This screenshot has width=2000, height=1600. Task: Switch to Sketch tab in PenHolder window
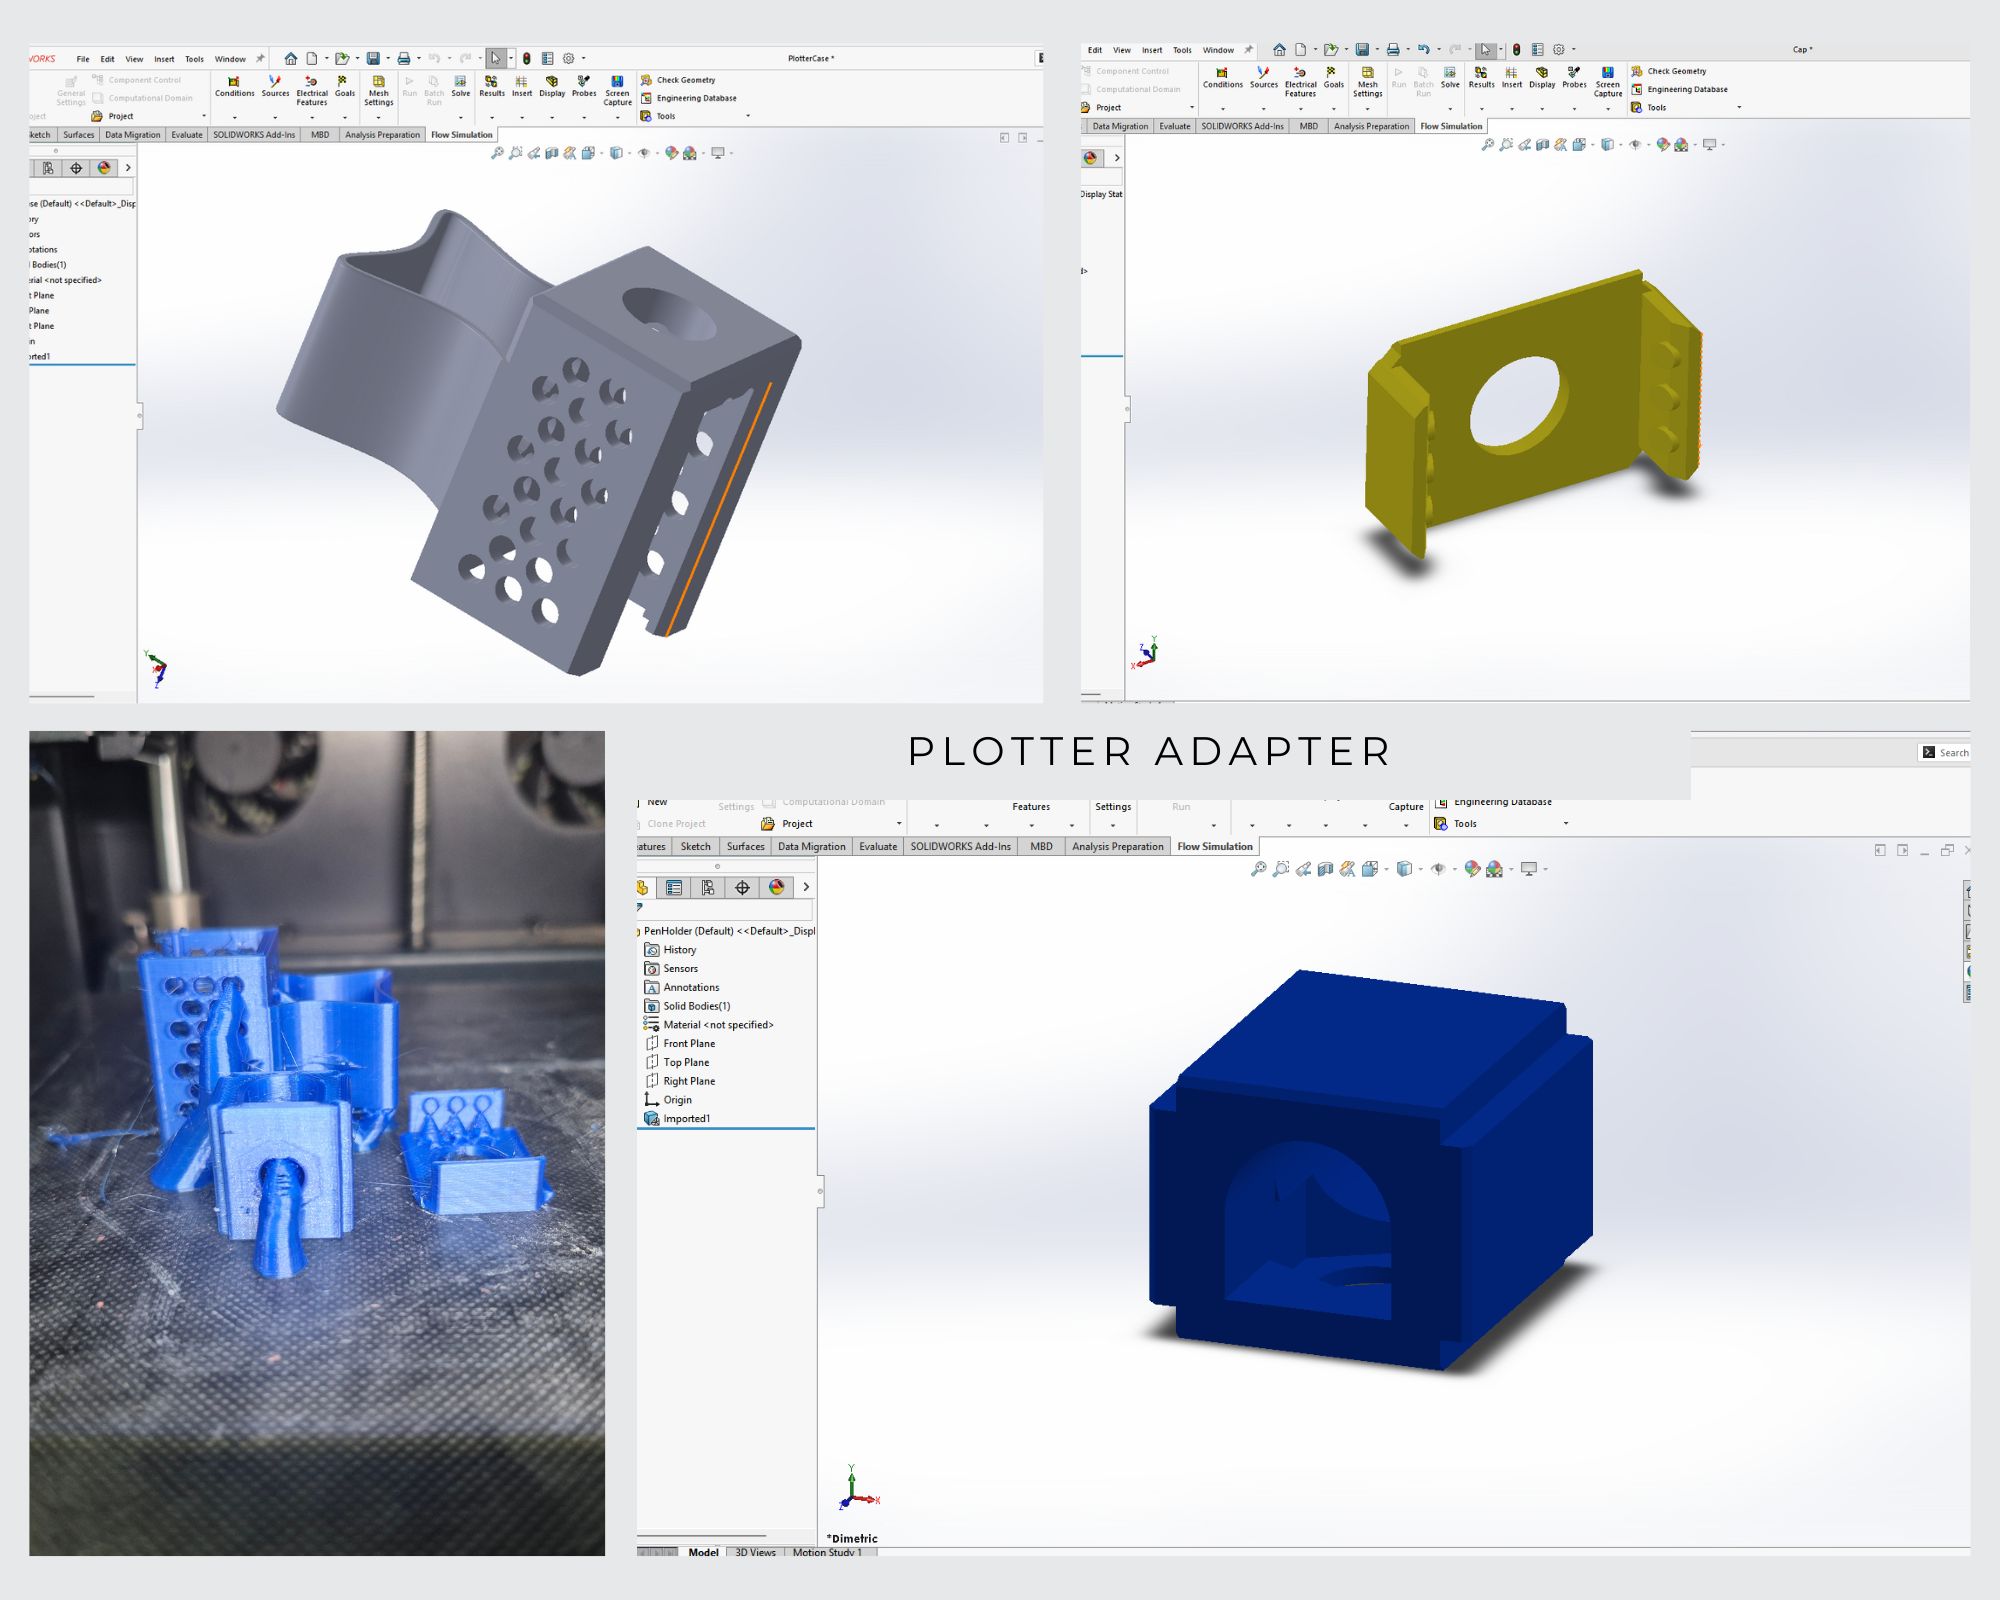pyautogui.click(x=695, y=846)
